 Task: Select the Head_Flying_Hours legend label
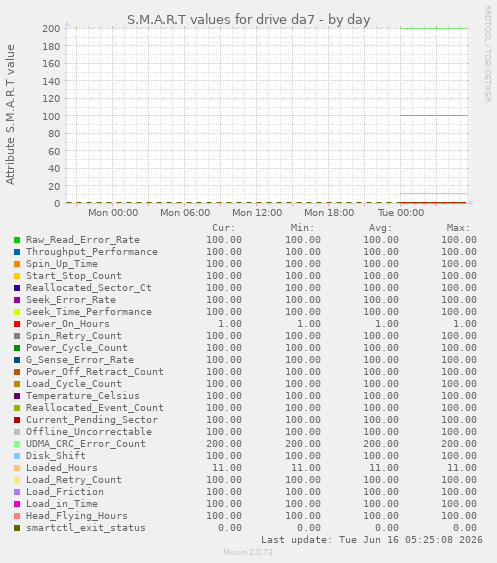[x=77, y=516]
